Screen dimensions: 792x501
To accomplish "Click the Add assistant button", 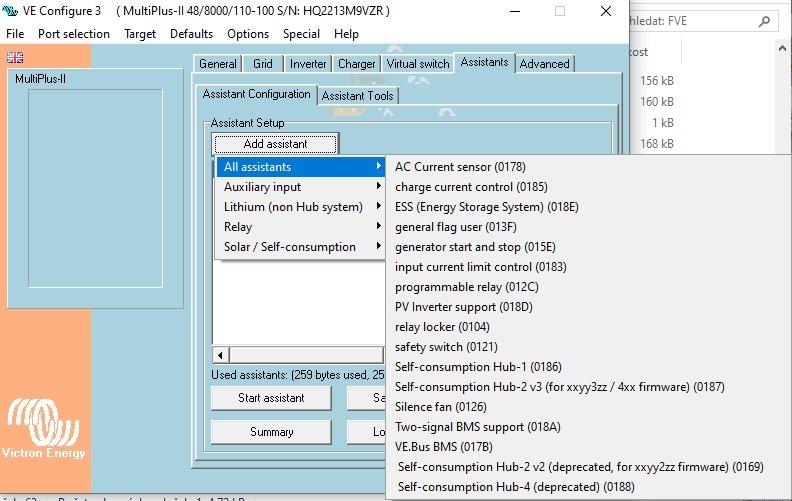I will pyautogui.click(x=275, y=144).
